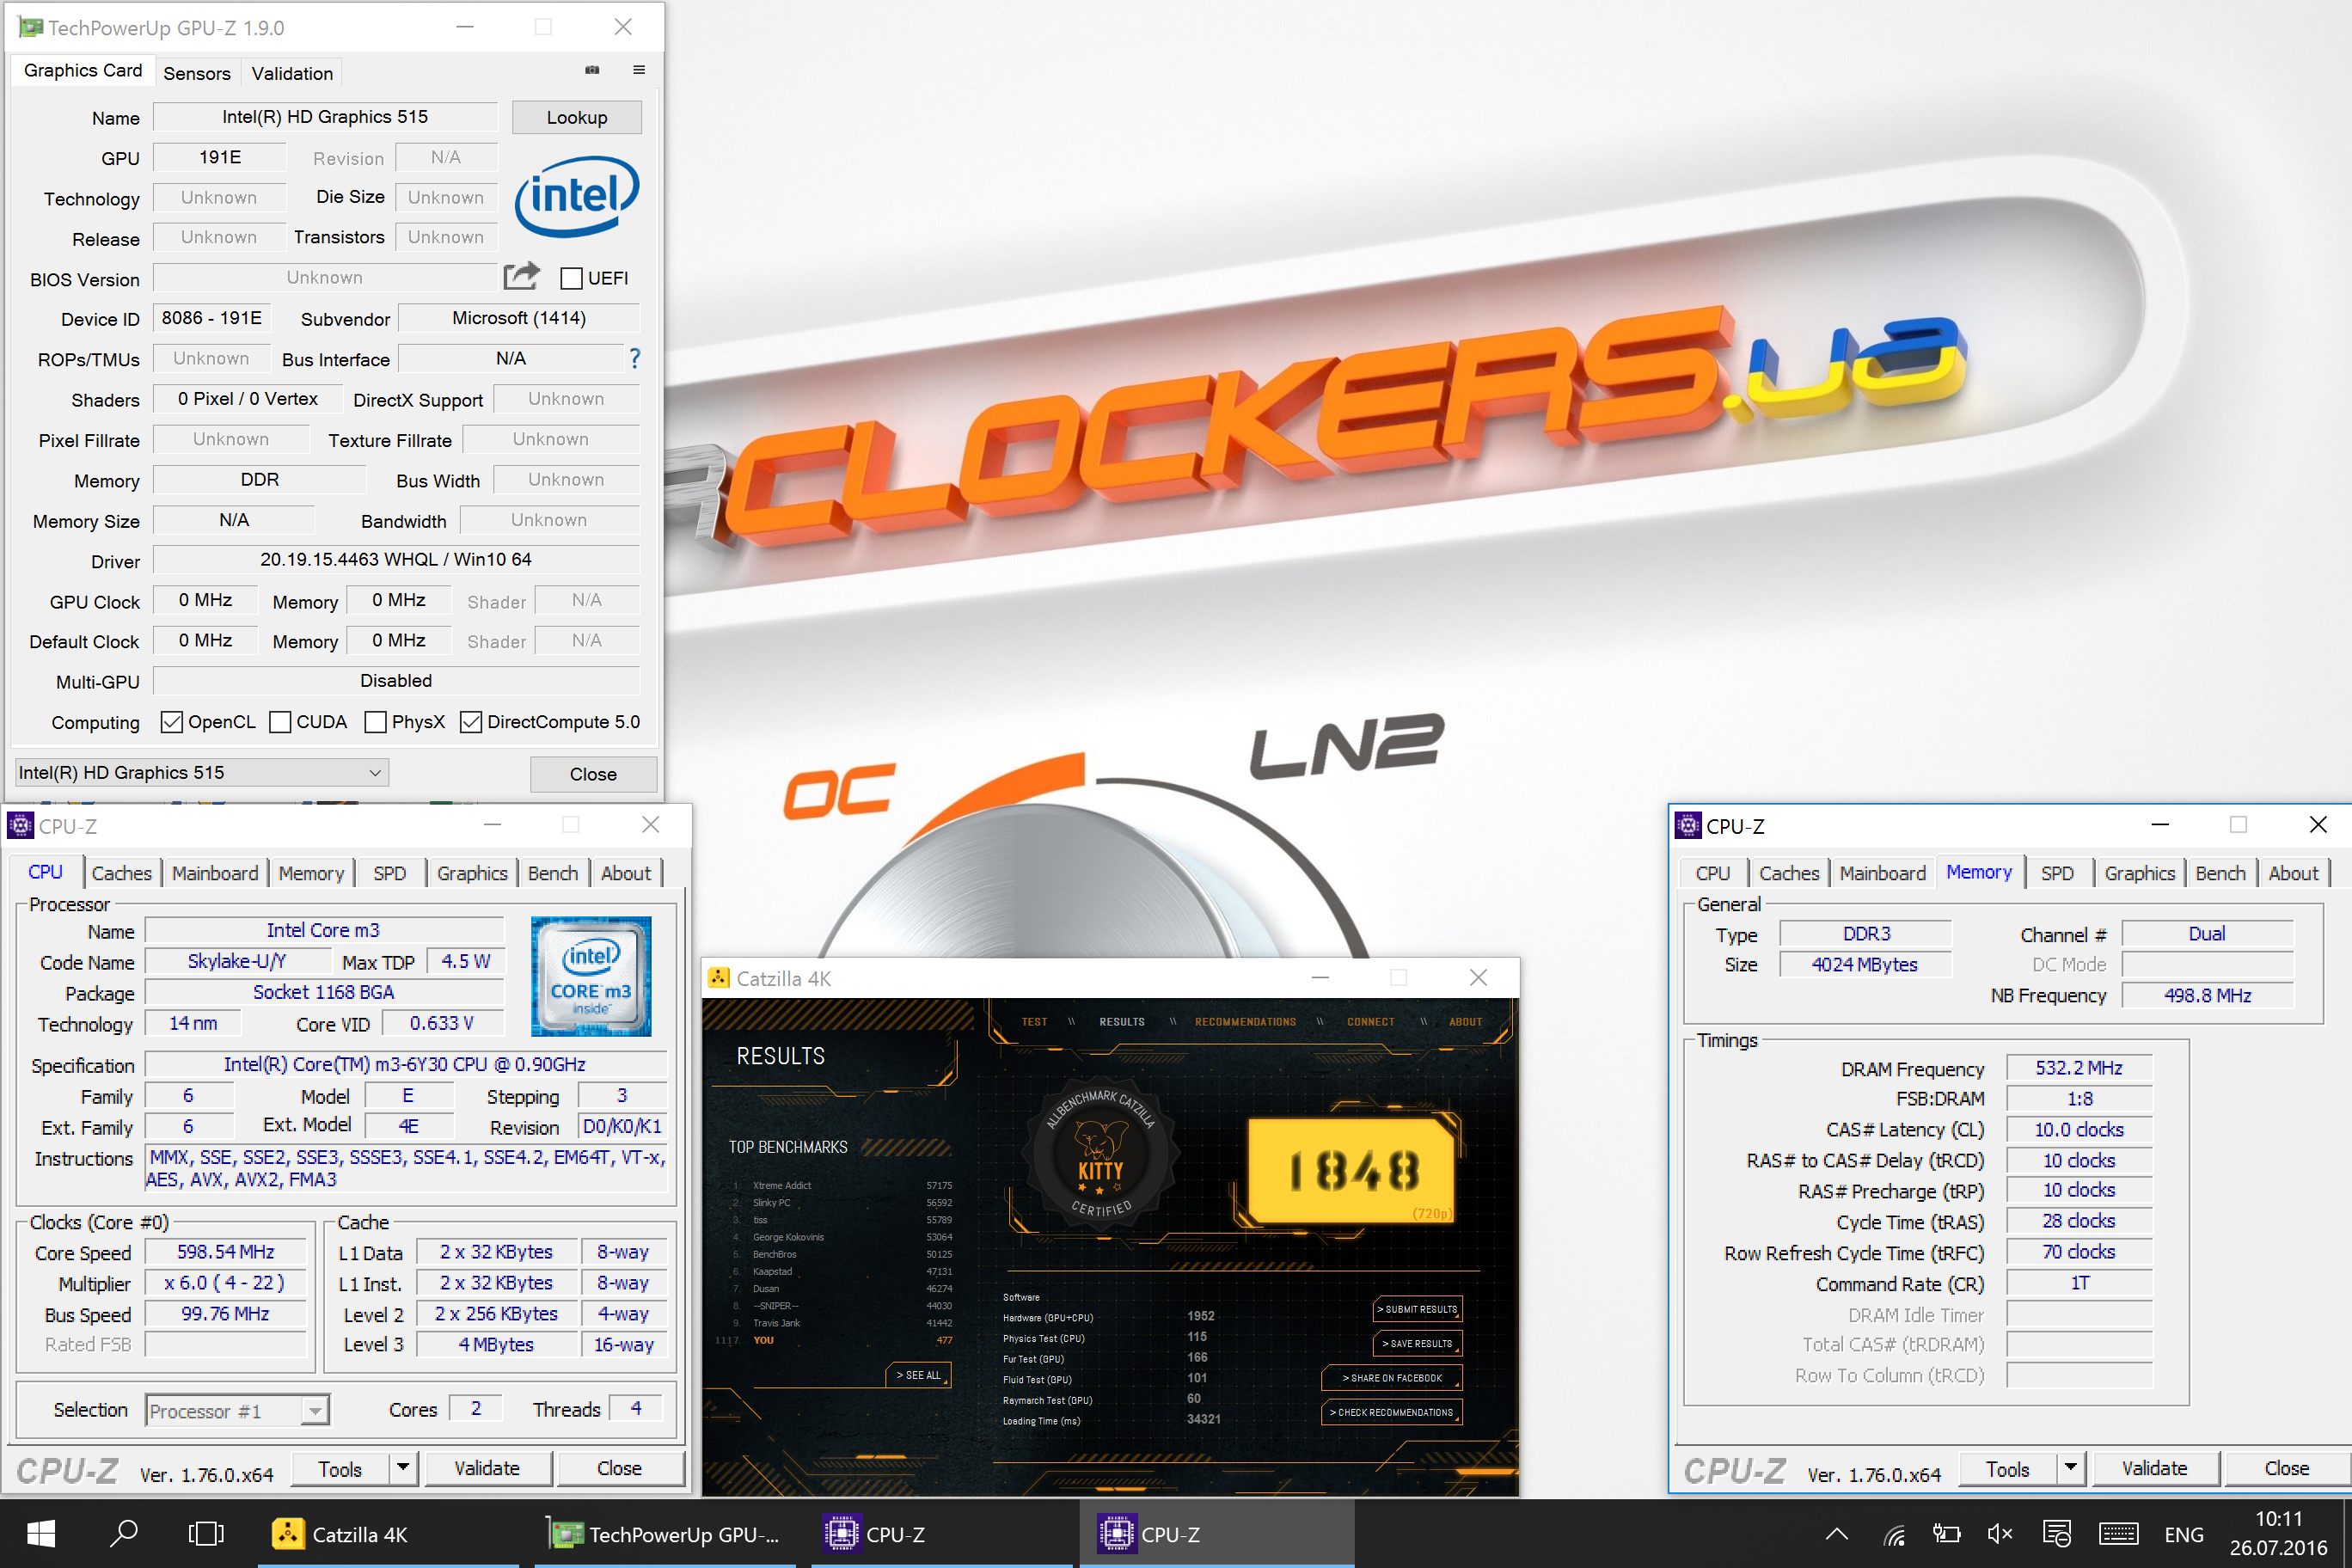Screen dimensions: 2352x1568
Task: Click the Catzilla 4K title bar icon
Action: point(718,977)
